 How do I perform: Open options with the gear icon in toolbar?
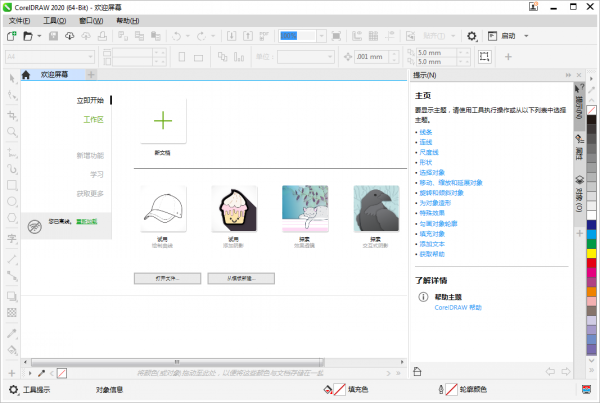[471, 36]
